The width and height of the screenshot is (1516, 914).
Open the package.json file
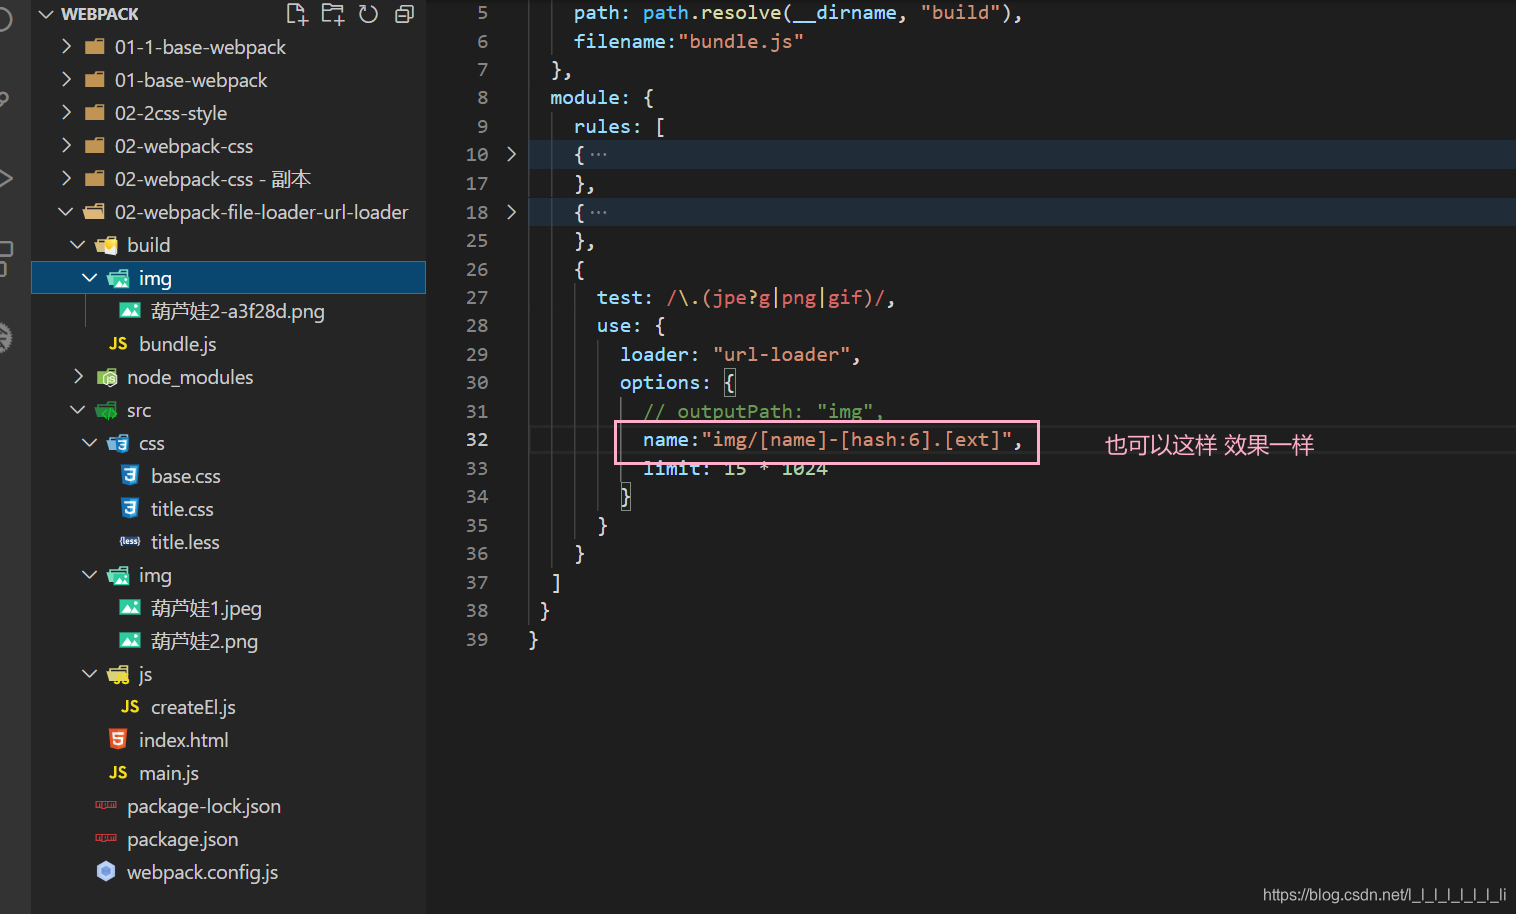coord(183,839)
